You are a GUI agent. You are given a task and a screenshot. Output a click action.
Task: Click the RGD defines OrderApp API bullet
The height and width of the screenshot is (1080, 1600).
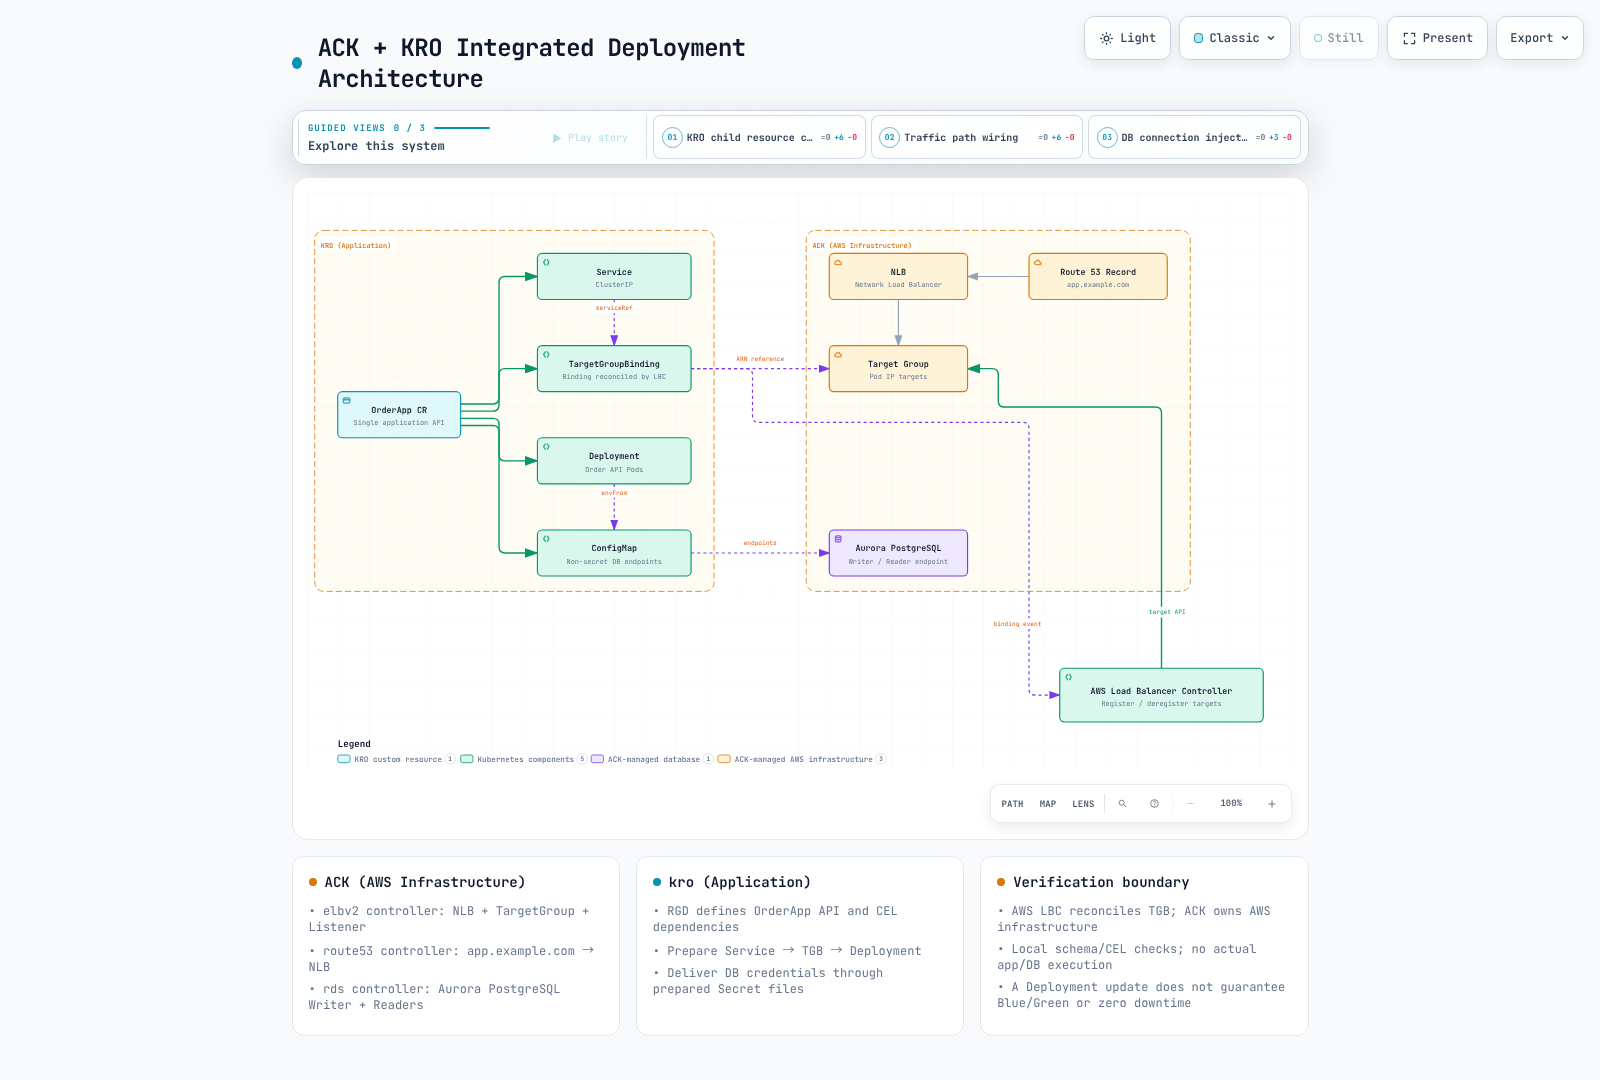tap(775, 919)
